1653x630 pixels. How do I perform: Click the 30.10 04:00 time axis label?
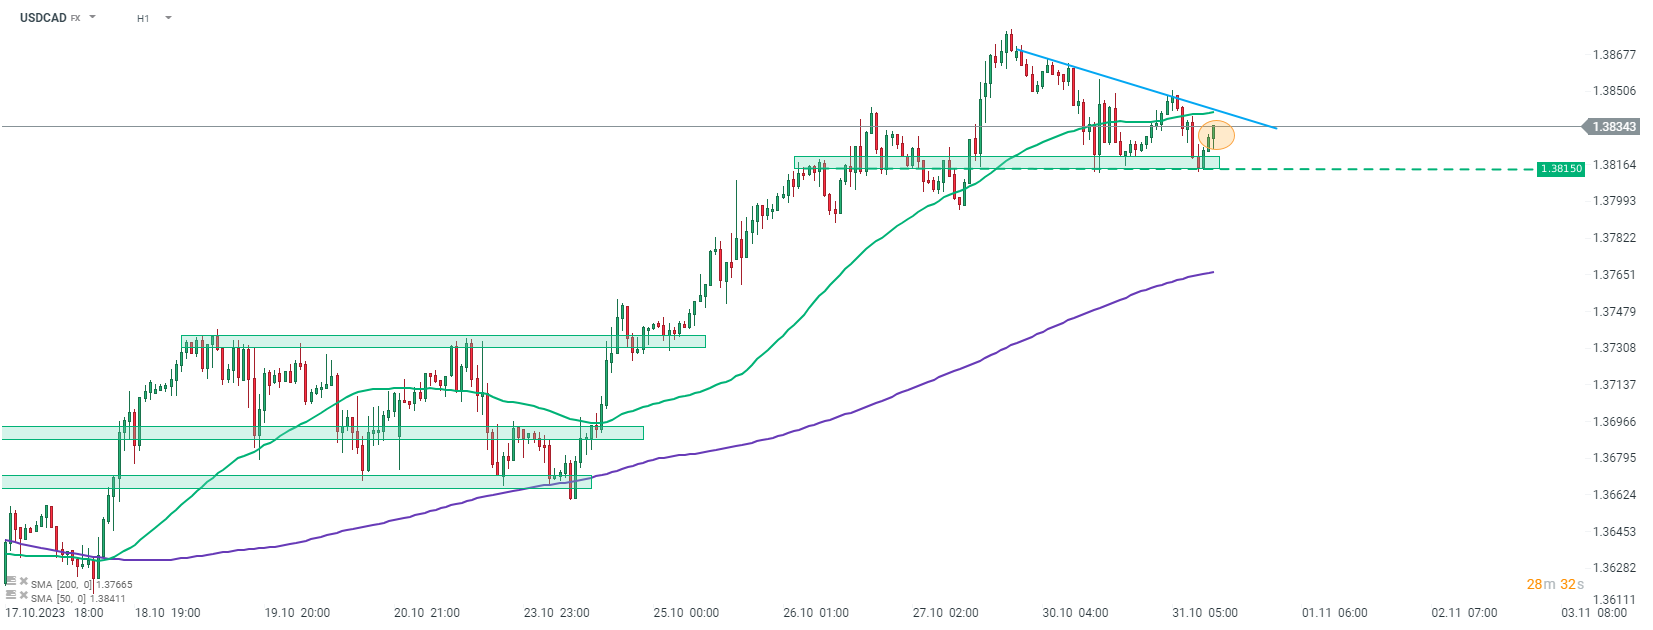click(x=1075, y=612)
